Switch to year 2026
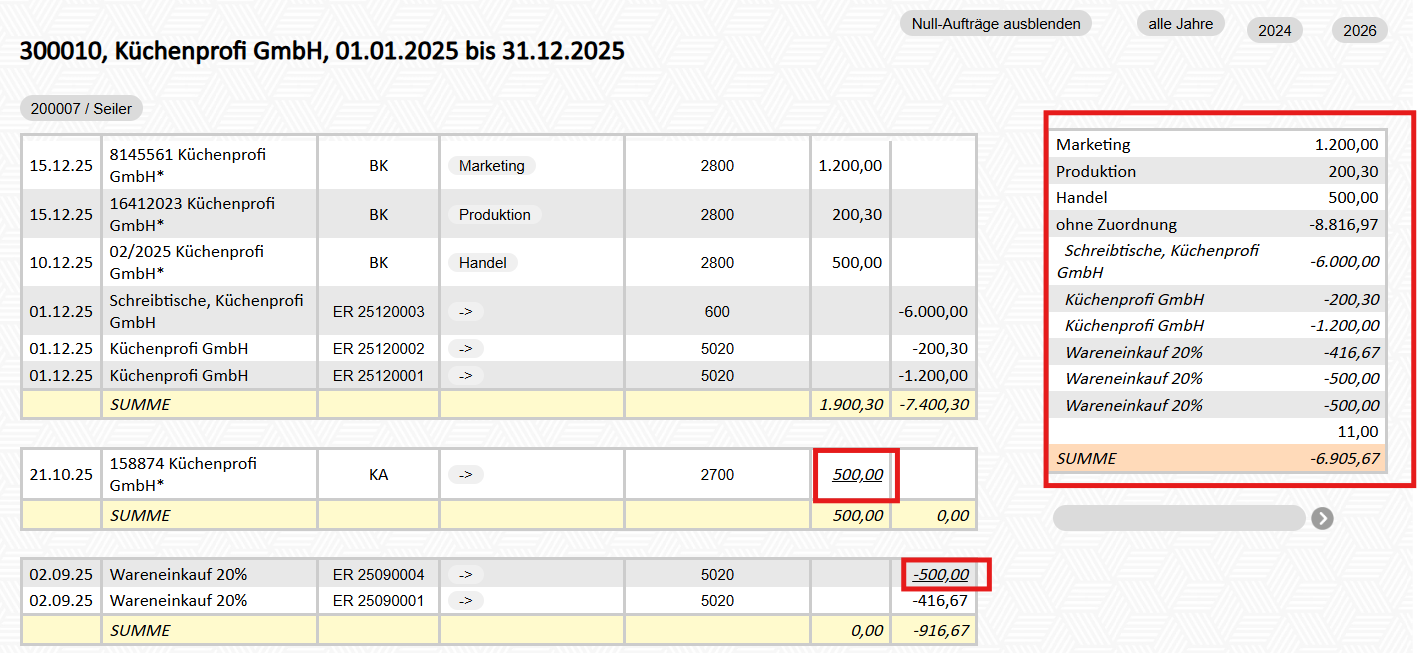1417x653 pixels. tap(1359, 31)
